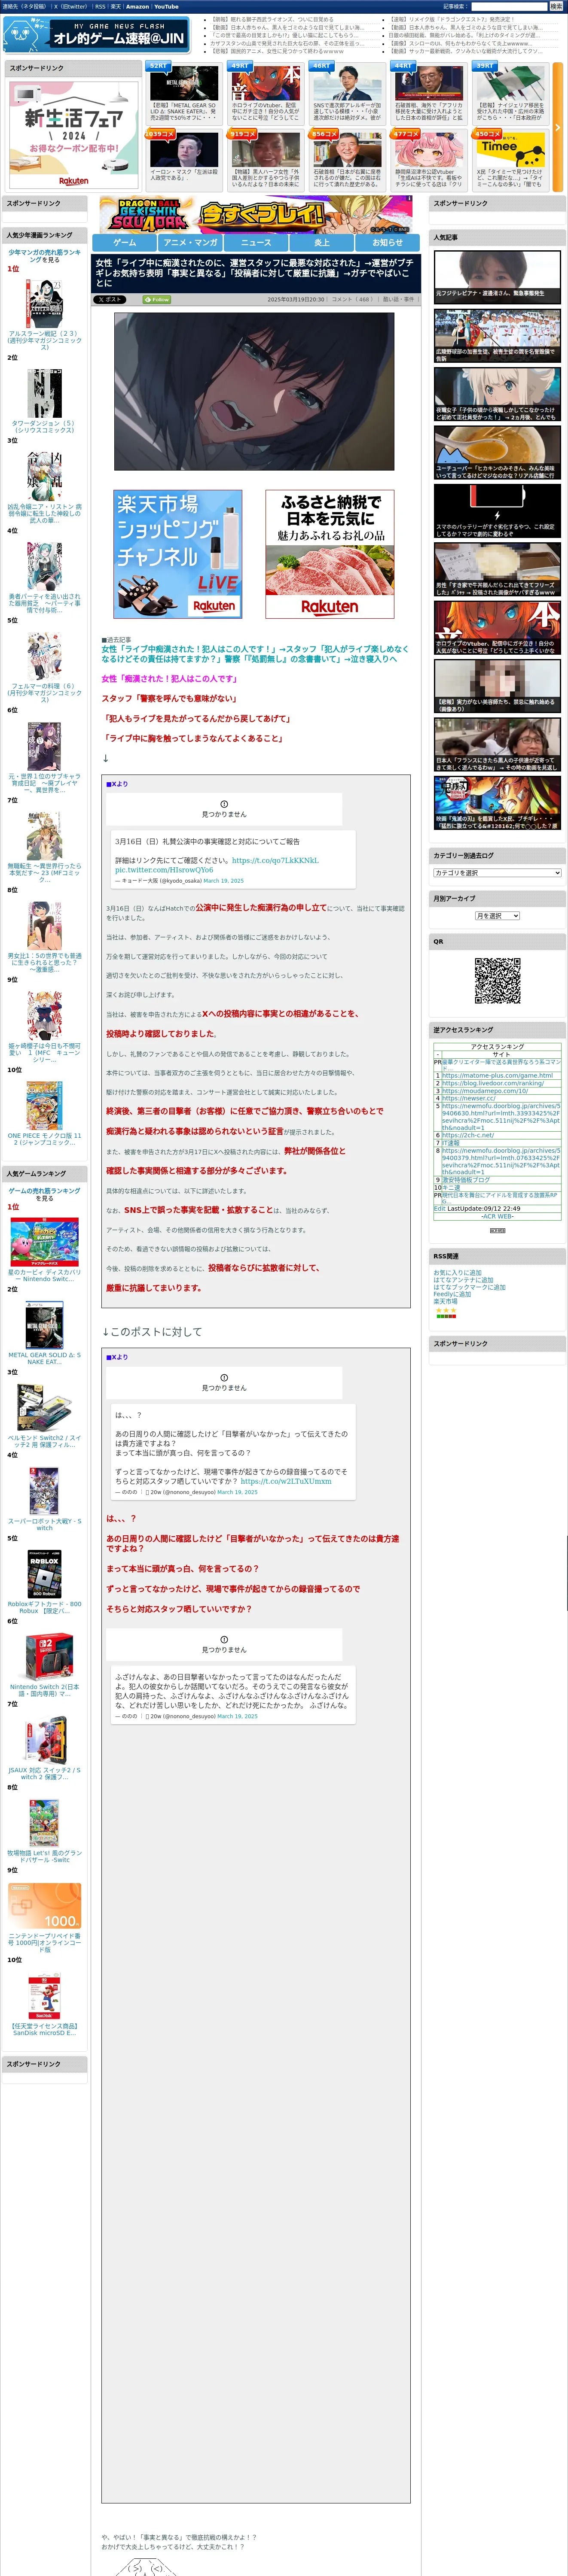
Task: Click the IT速報 ranking link
Action: [x=451, y=1143]
